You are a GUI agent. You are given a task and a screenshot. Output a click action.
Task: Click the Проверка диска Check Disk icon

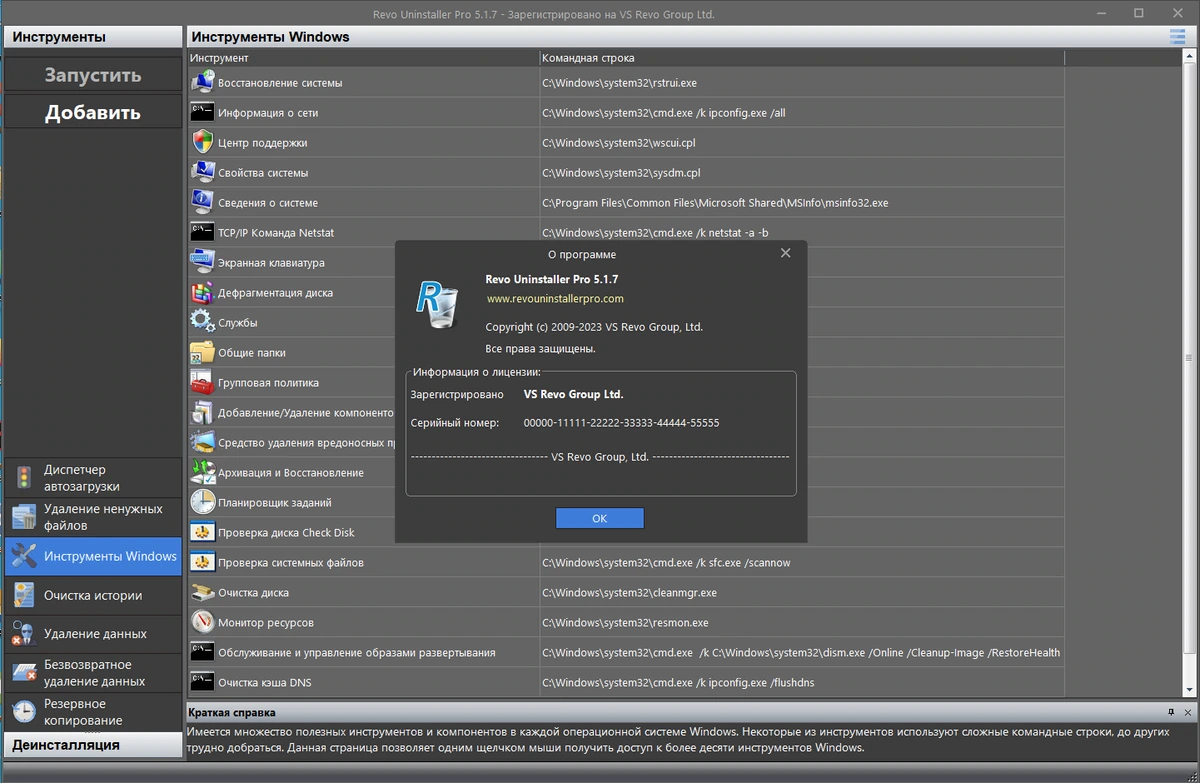coord(203,532)
